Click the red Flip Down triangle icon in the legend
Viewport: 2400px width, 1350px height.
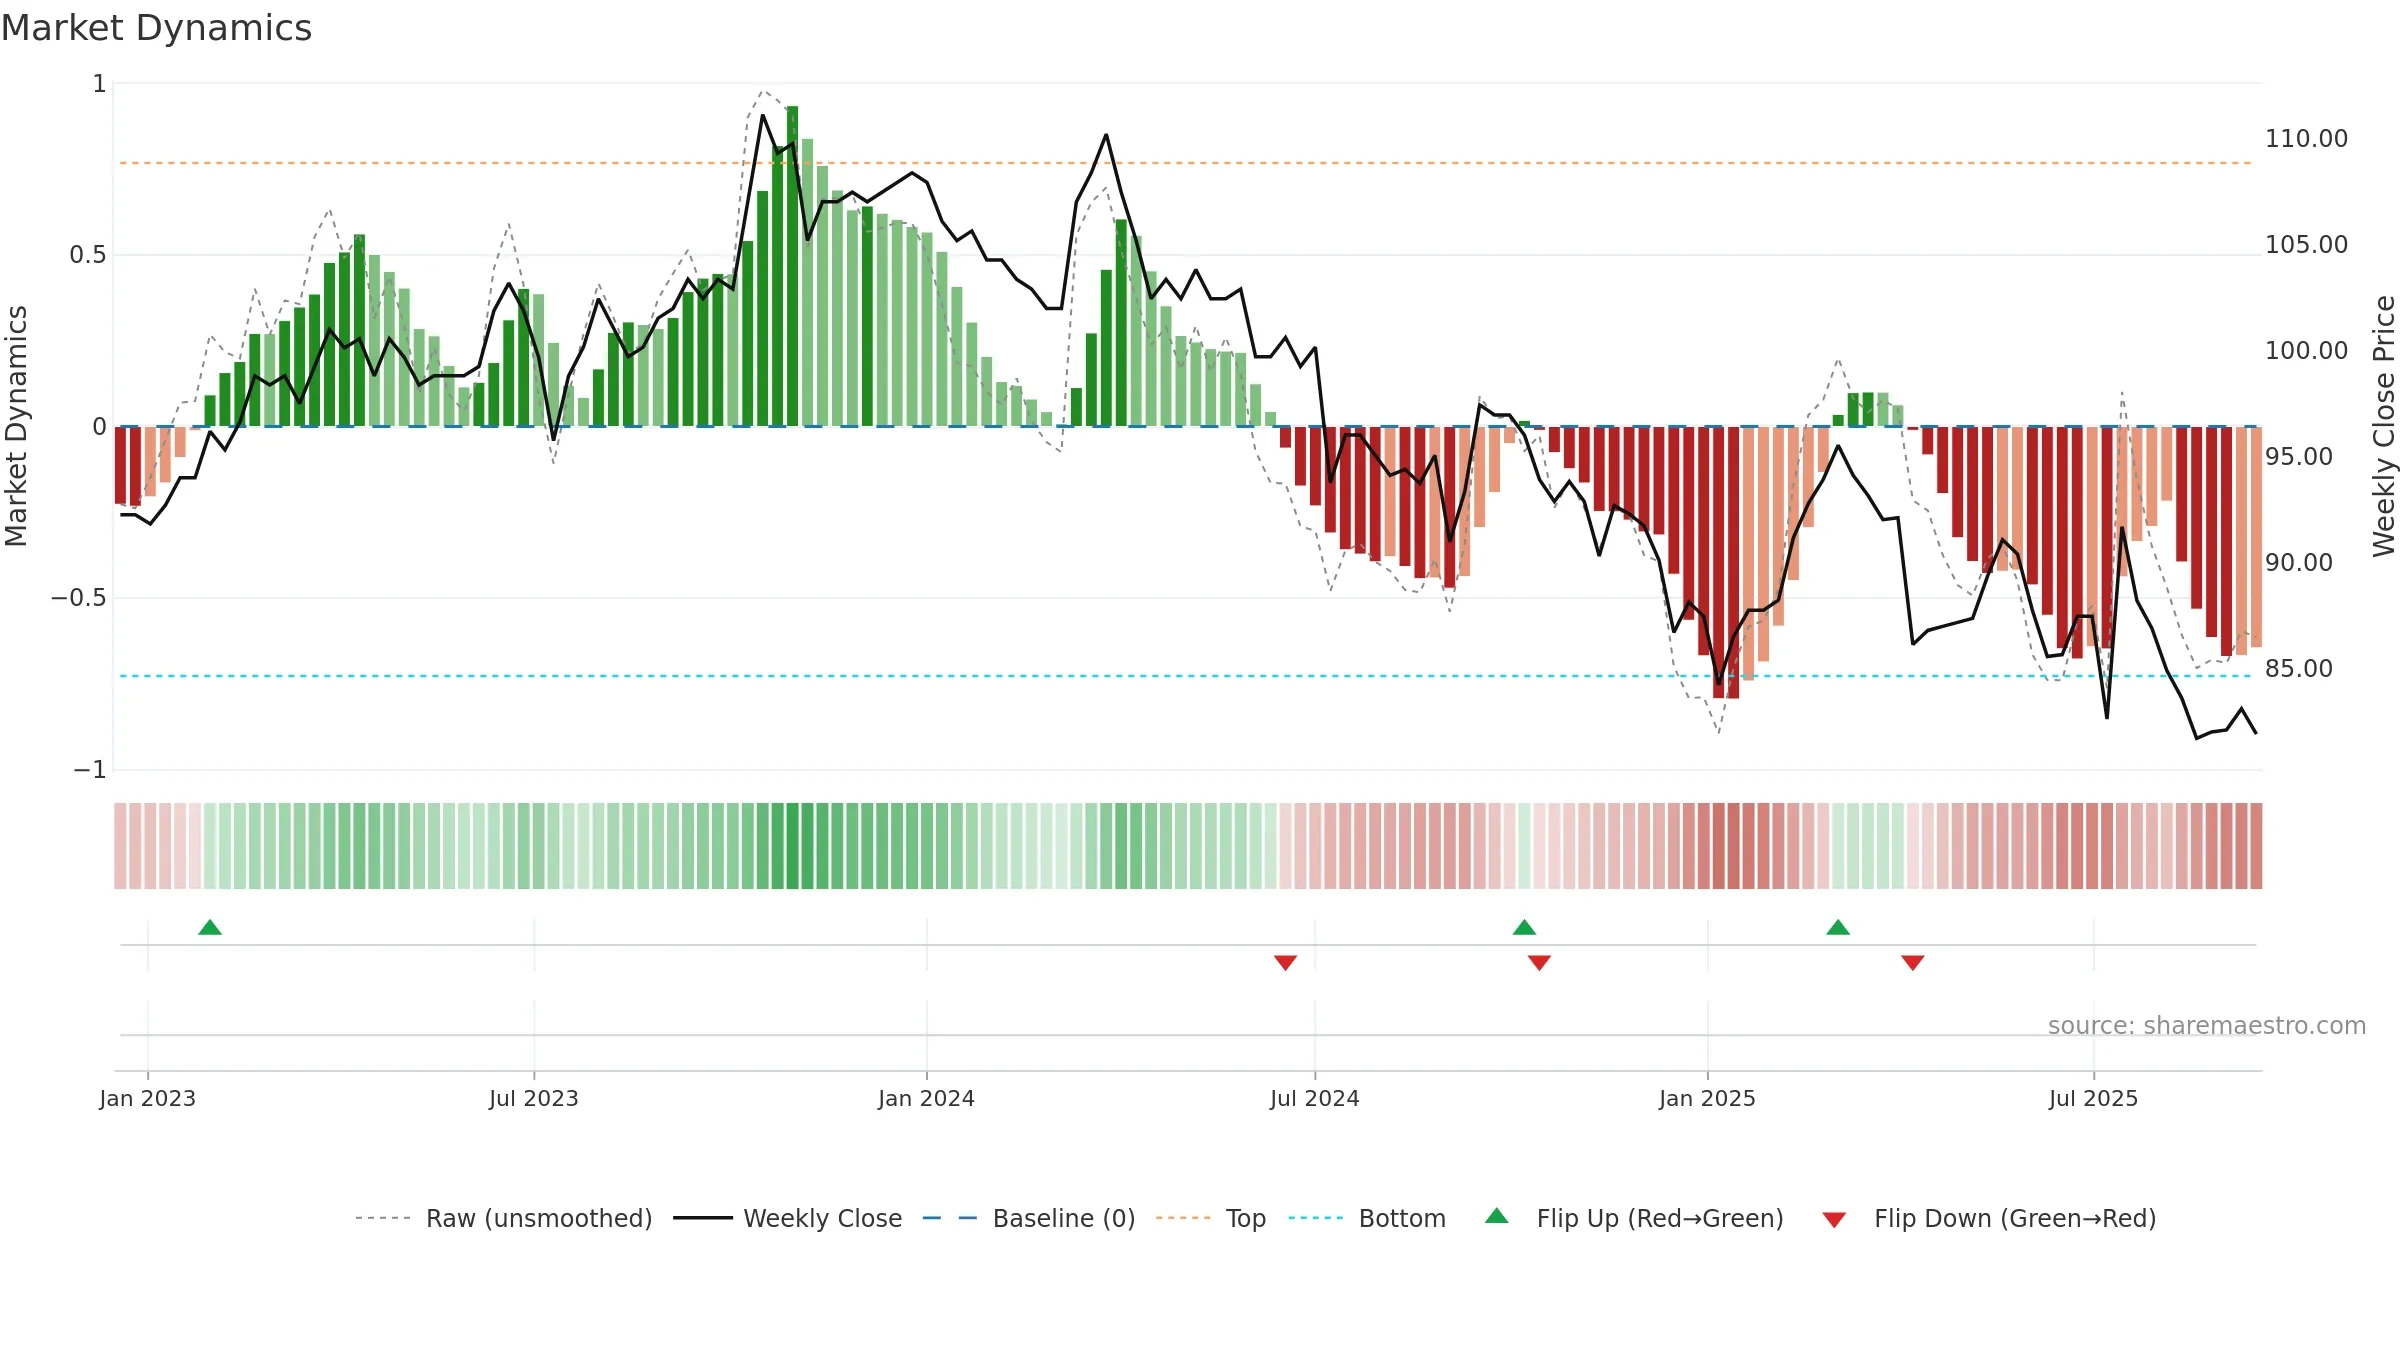[1834, 1220]
